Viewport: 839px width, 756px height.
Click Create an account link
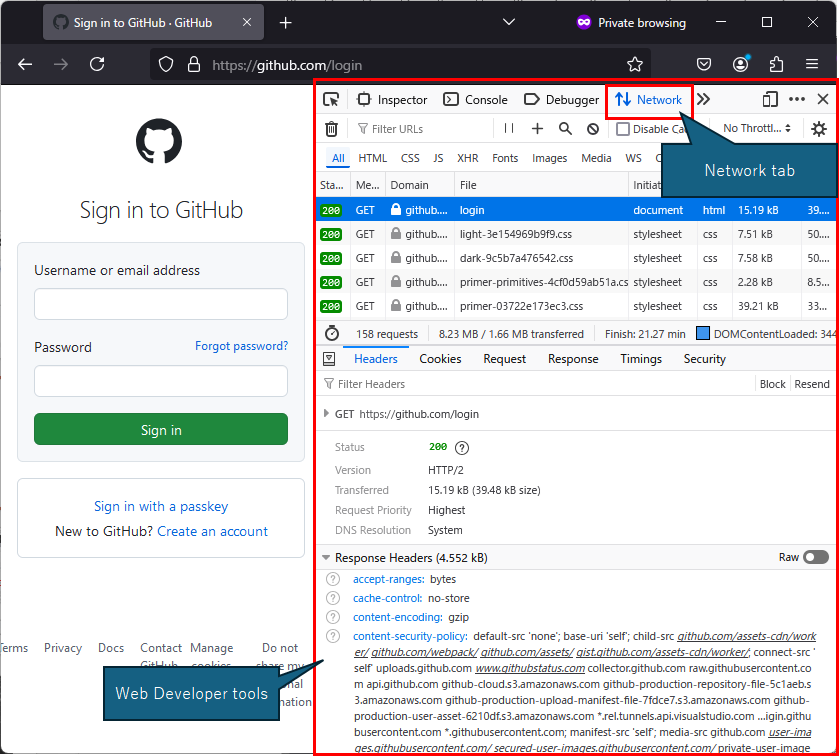coord(212,531)
